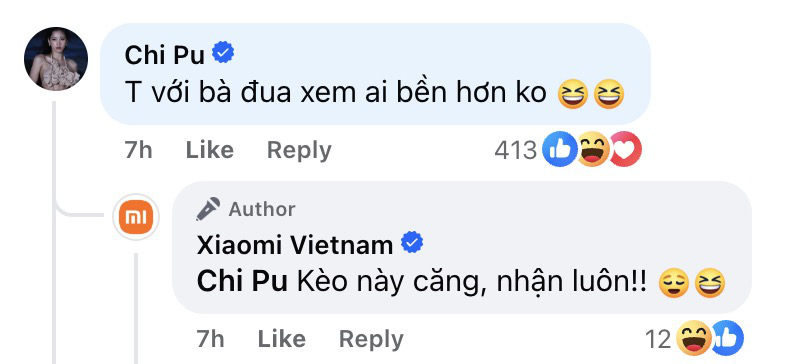794x364 pixels.
Task: Click the Chi Pu mention in Xiaomi's reply
Action: pyautogui.click(x=242, y=282)
